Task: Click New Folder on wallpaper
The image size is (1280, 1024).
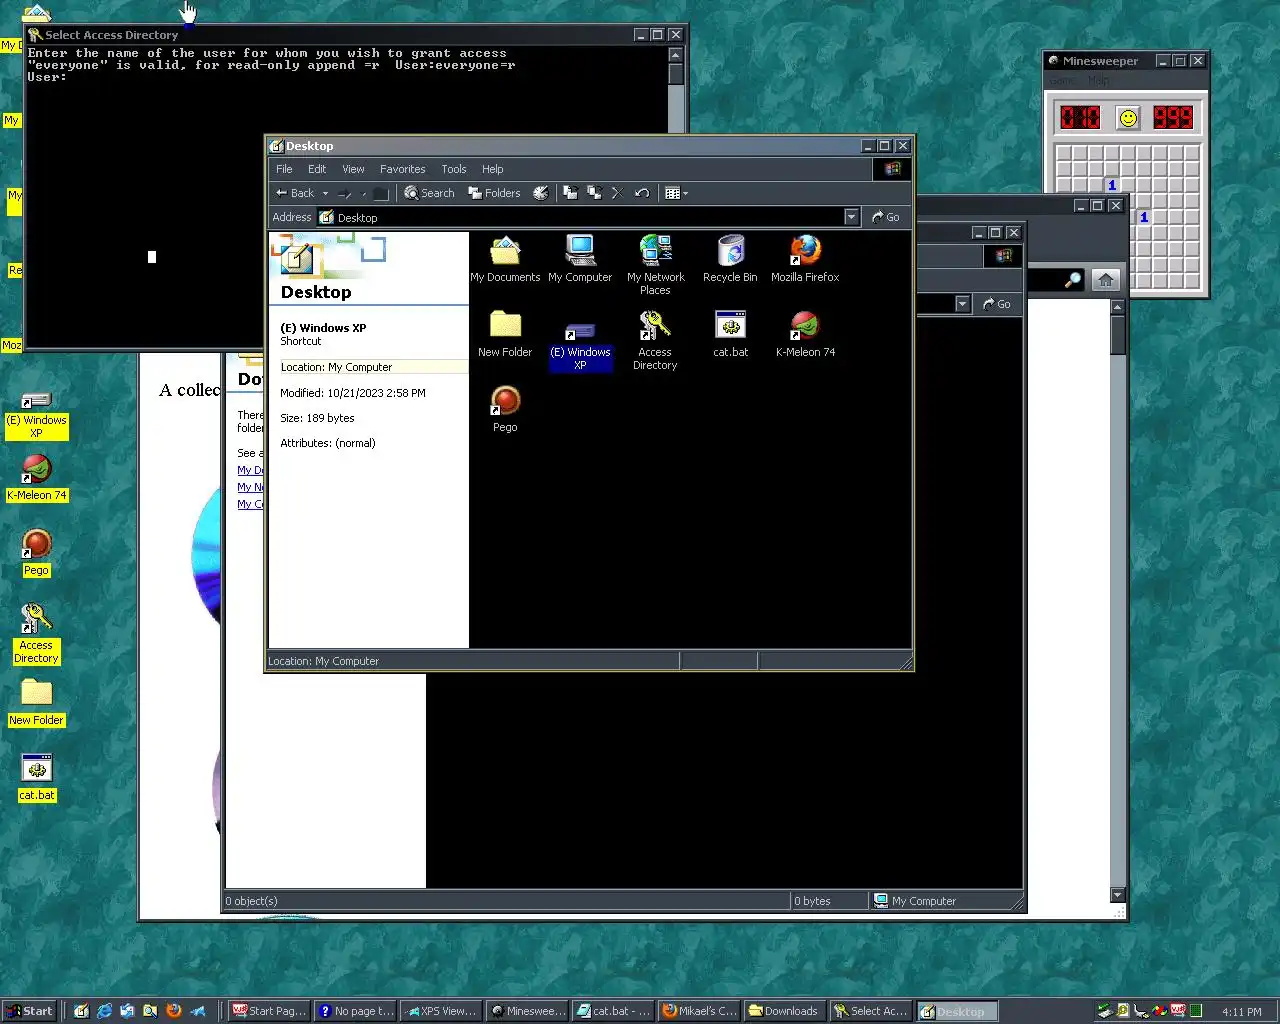Action: pos(36,702)
